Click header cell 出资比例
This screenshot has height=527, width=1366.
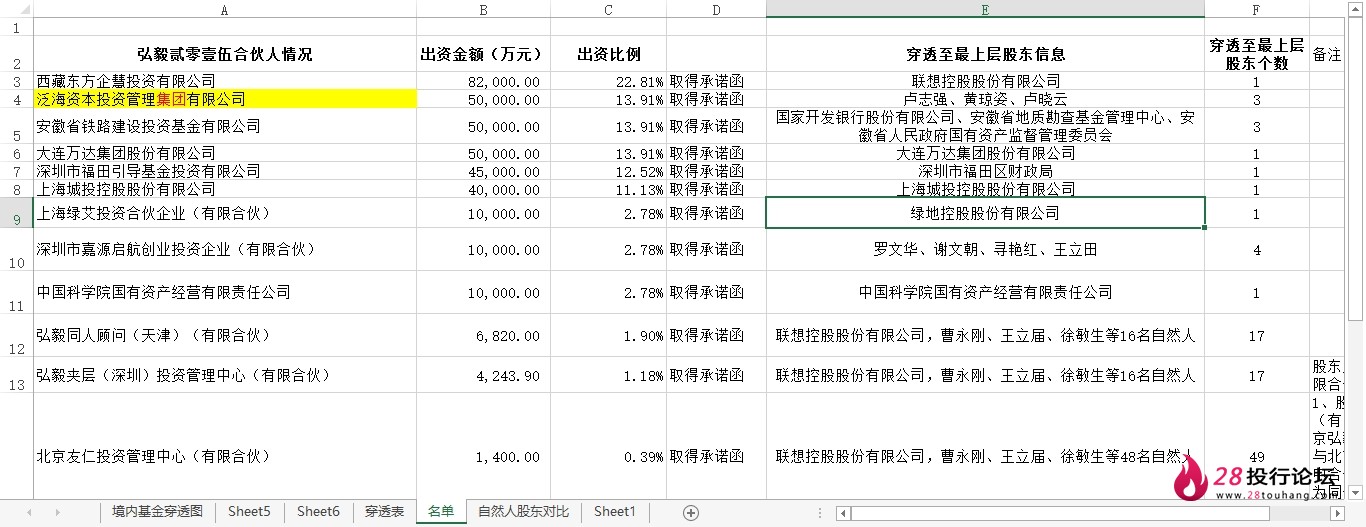(x=608, y=54)
